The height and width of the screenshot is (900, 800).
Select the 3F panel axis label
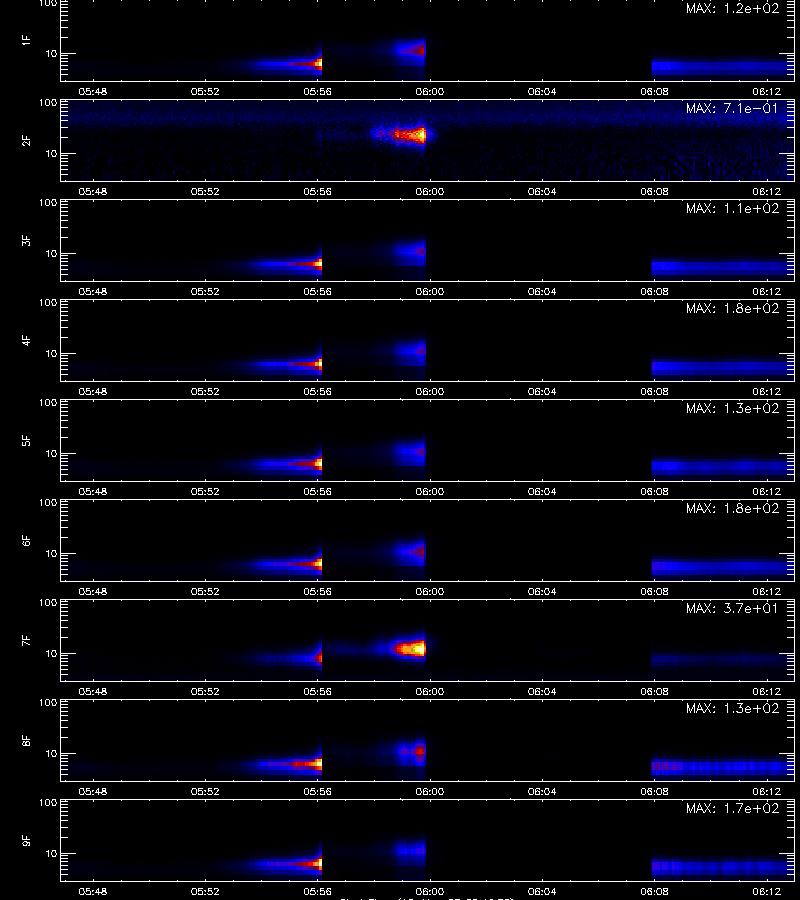26,240
